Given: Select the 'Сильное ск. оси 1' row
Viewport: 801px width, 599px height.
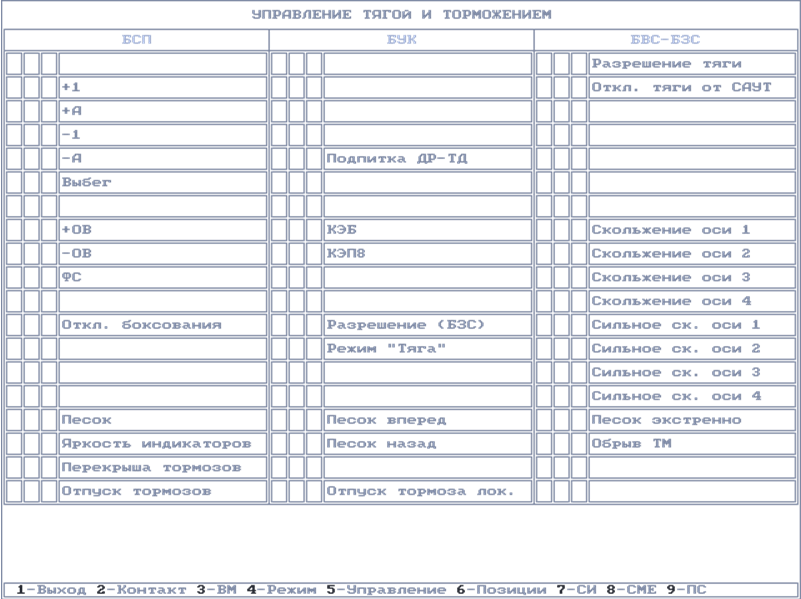Looking at the screenshot, I should 692,325.
